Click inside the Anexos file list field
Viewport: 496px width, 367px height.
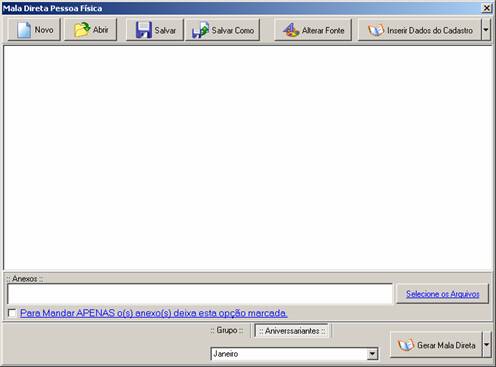[x=200, y=294]
